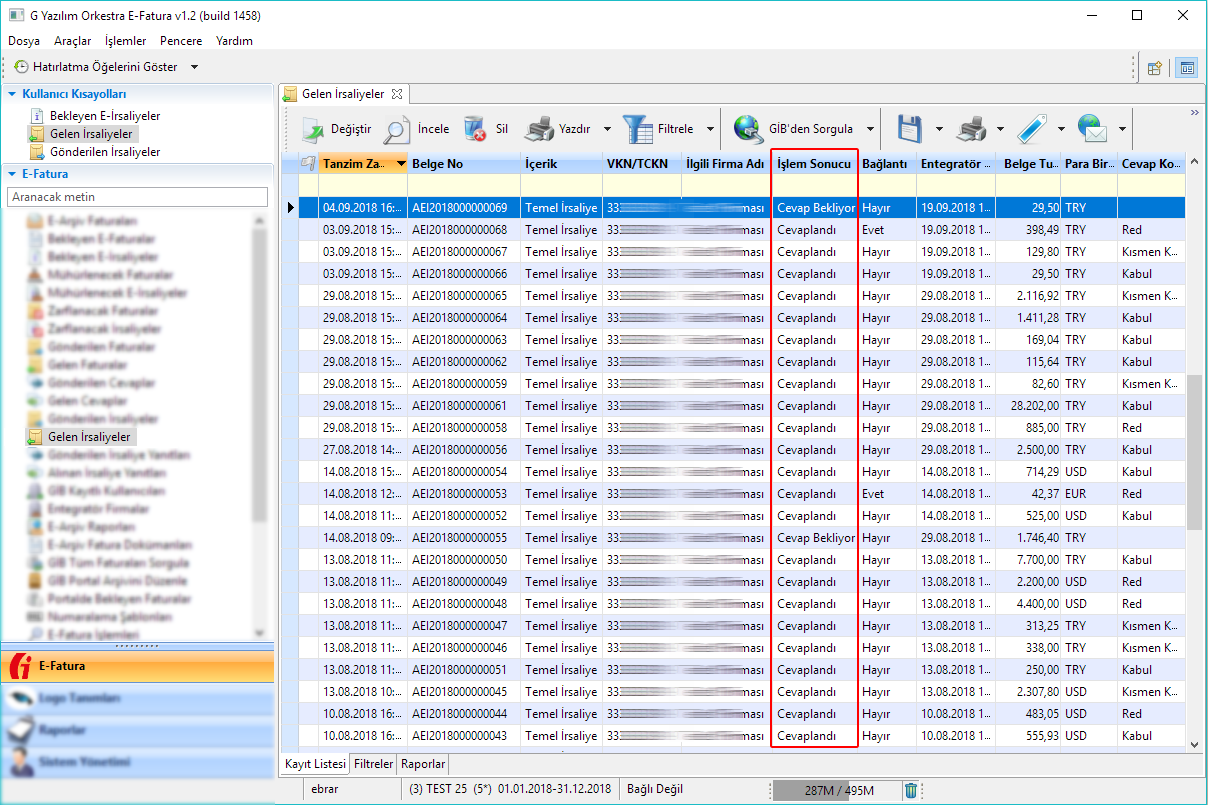Open the Filtrele dropdown arrow
The height and width of the screenshot is (805, 1208).
[710, 129]
